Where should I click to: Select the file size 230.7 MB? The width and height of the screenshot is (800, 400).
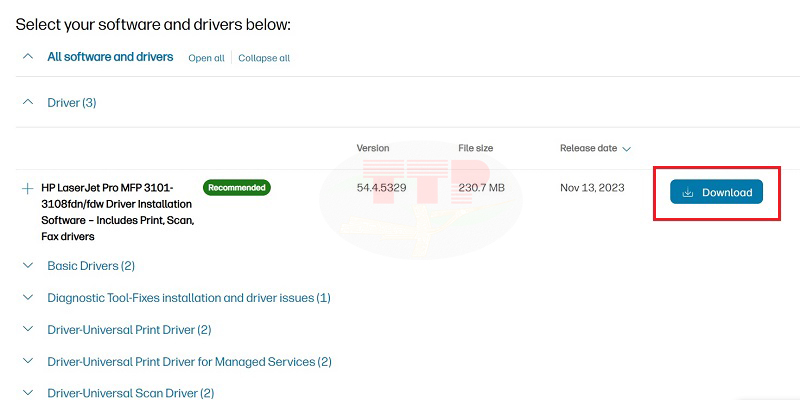(x=481, y=188)
